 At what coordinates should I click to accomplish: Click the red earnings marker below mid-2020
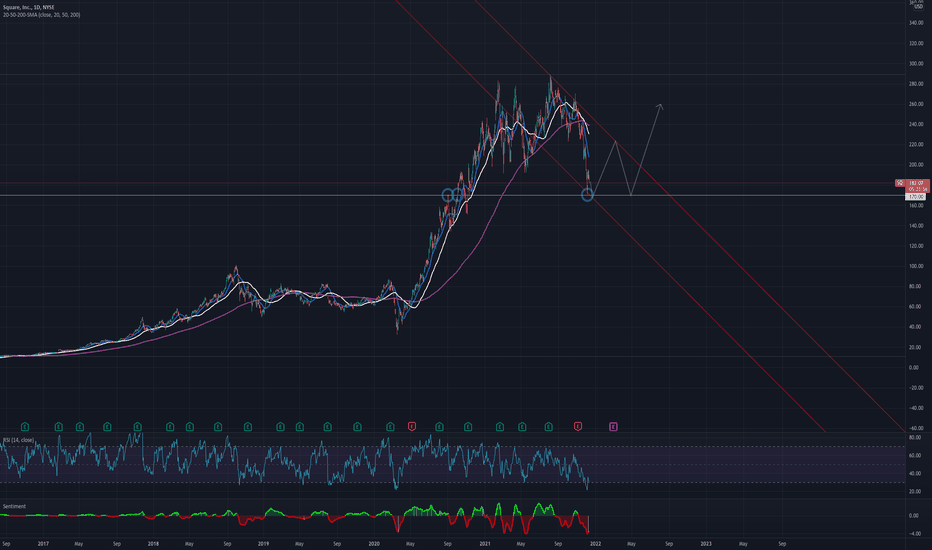[411, 426]
